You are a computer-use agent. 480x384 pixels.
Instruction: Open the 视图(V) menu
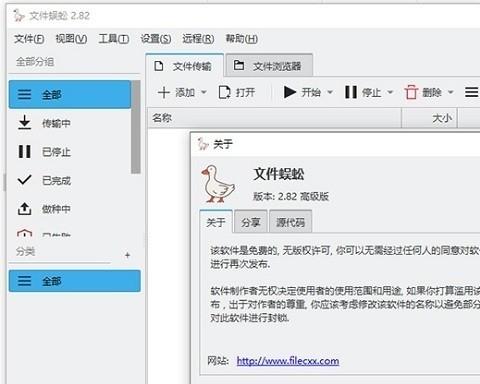pyautogui.click(x=71, y=39)
